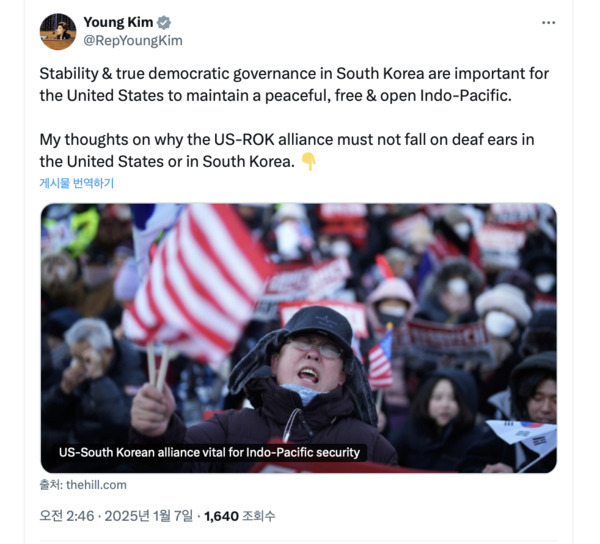Click the South Korean flag in photo corner
Screen dimensions: 600x544
tap(522, 438)
